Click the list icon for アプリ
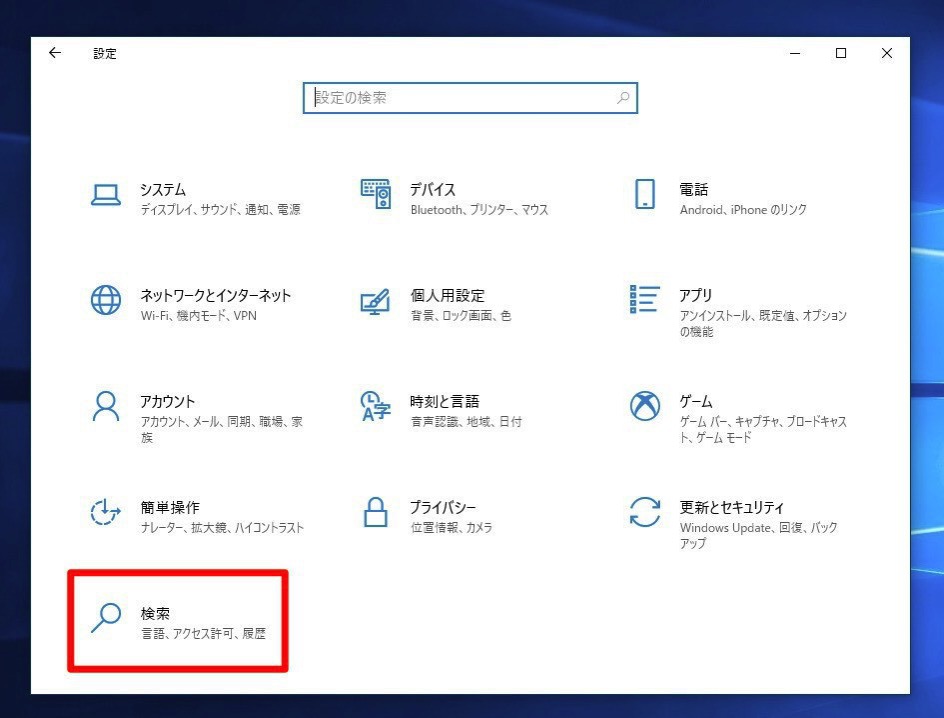 pos(644,299)
